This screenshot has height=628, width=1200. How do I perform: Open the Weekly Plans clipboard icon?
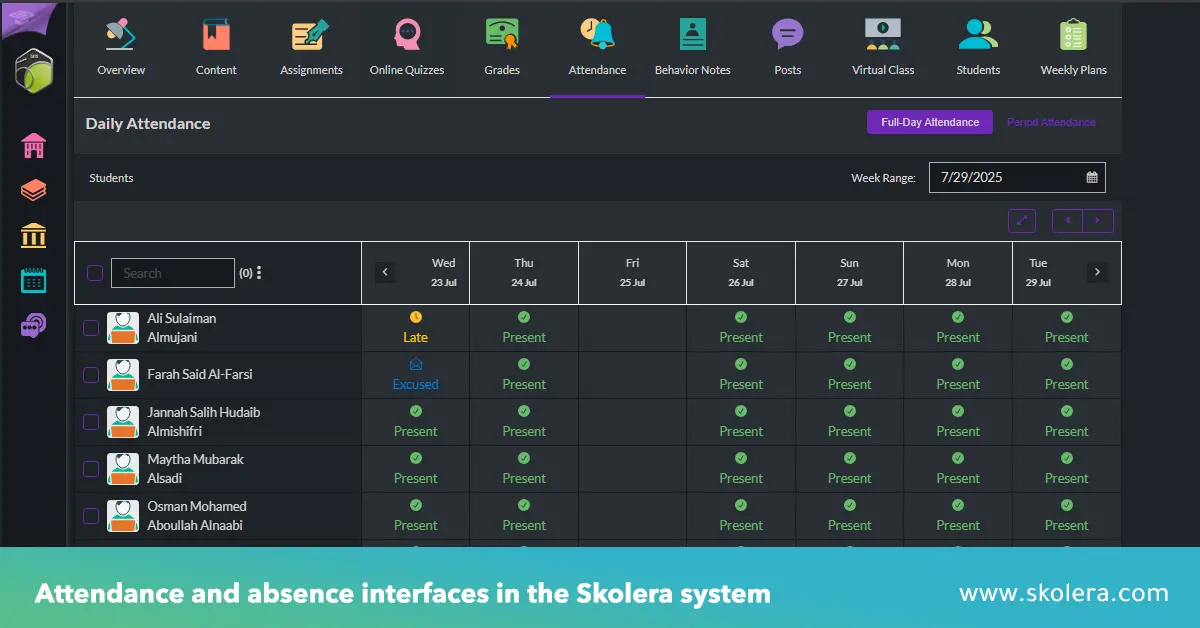click(x=1073, y=35)
